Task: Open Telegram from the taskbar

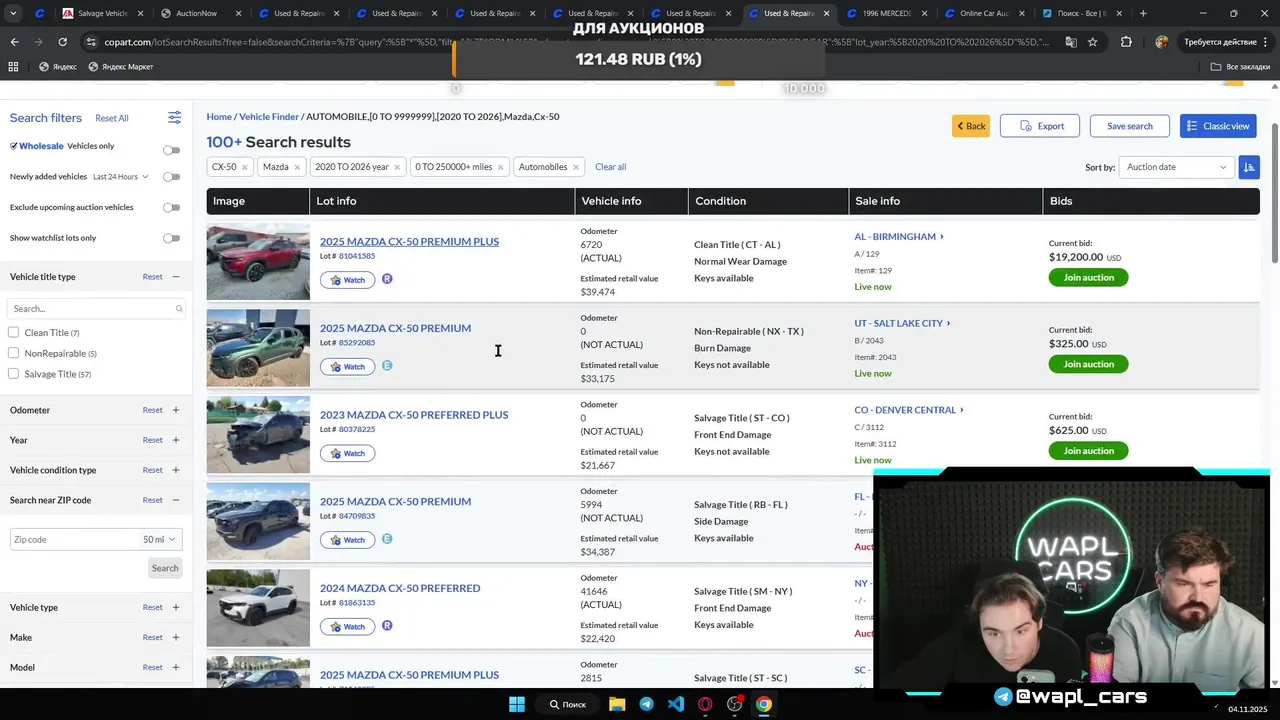Action: (646, 704)
